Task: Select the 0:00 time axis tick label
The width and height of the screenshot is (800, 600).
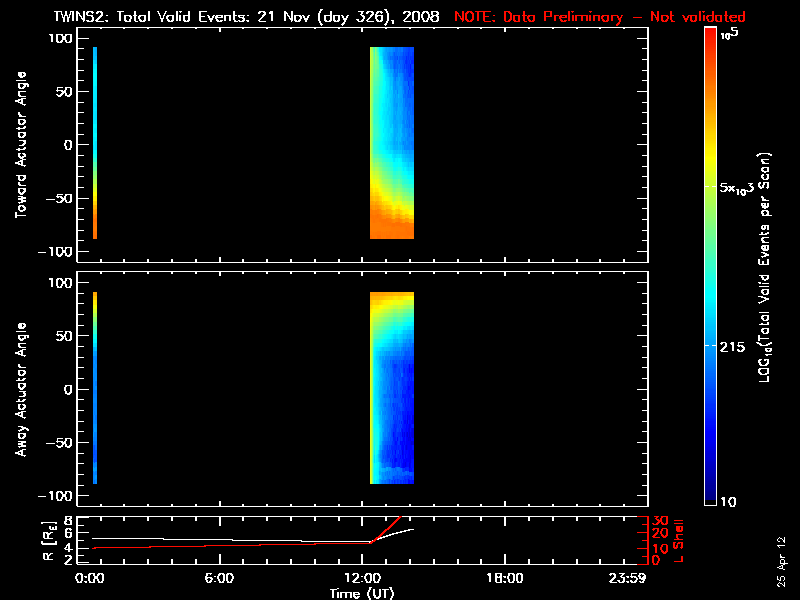Action: [x=90, y=578]
